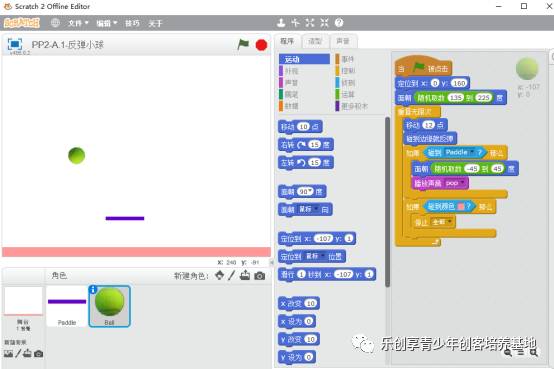Screen dimensions: 554x369
Task: Create new sprite from camera icon
Action: (260, 276)
